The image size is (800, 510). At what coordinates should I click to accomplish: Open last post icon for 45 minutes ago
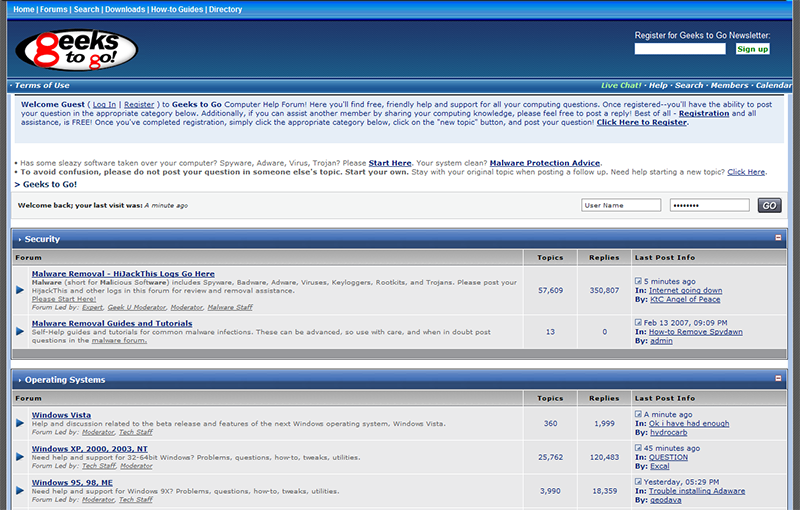[x=638, y=448]
